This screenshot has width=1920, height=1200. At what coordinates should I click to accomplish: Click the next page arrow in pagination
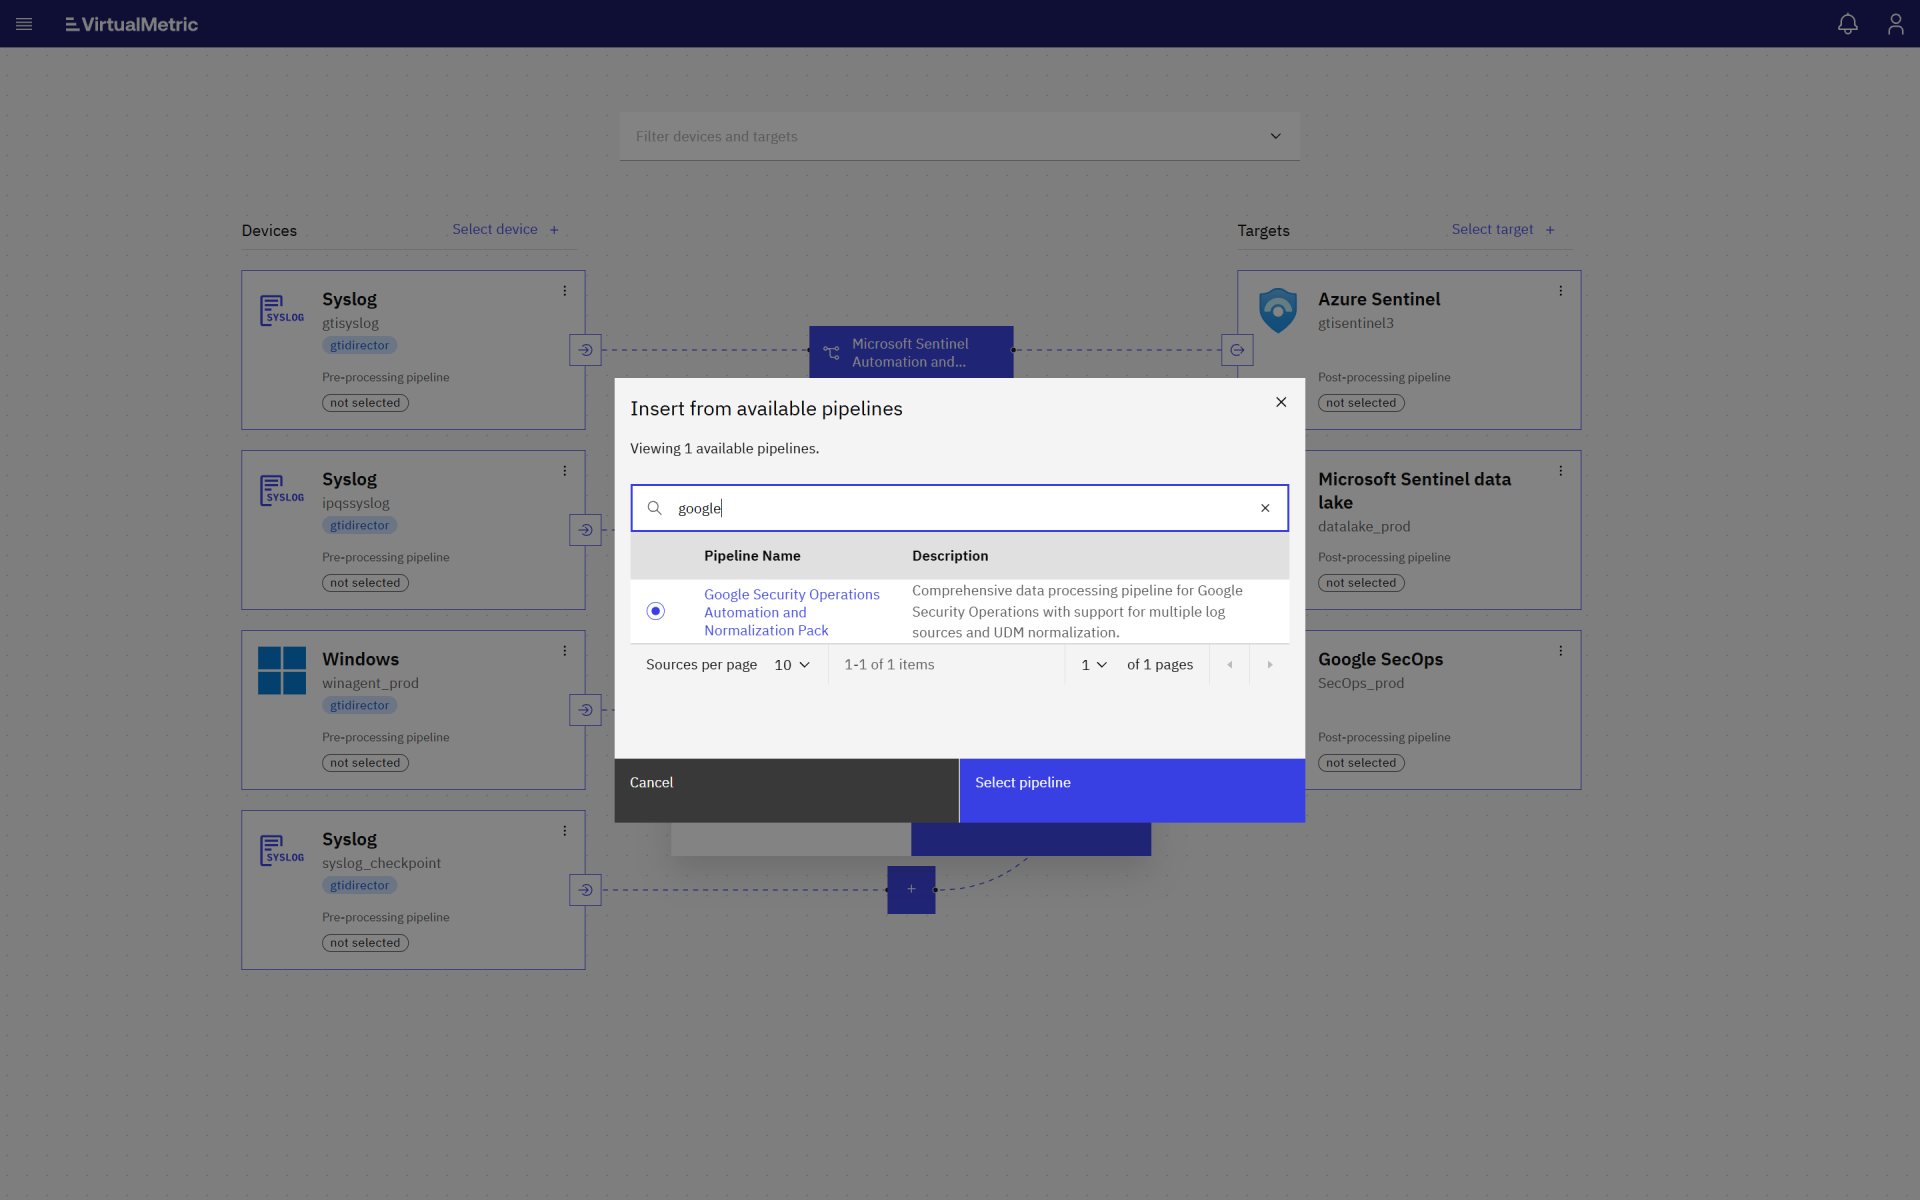click(1269, 664)
